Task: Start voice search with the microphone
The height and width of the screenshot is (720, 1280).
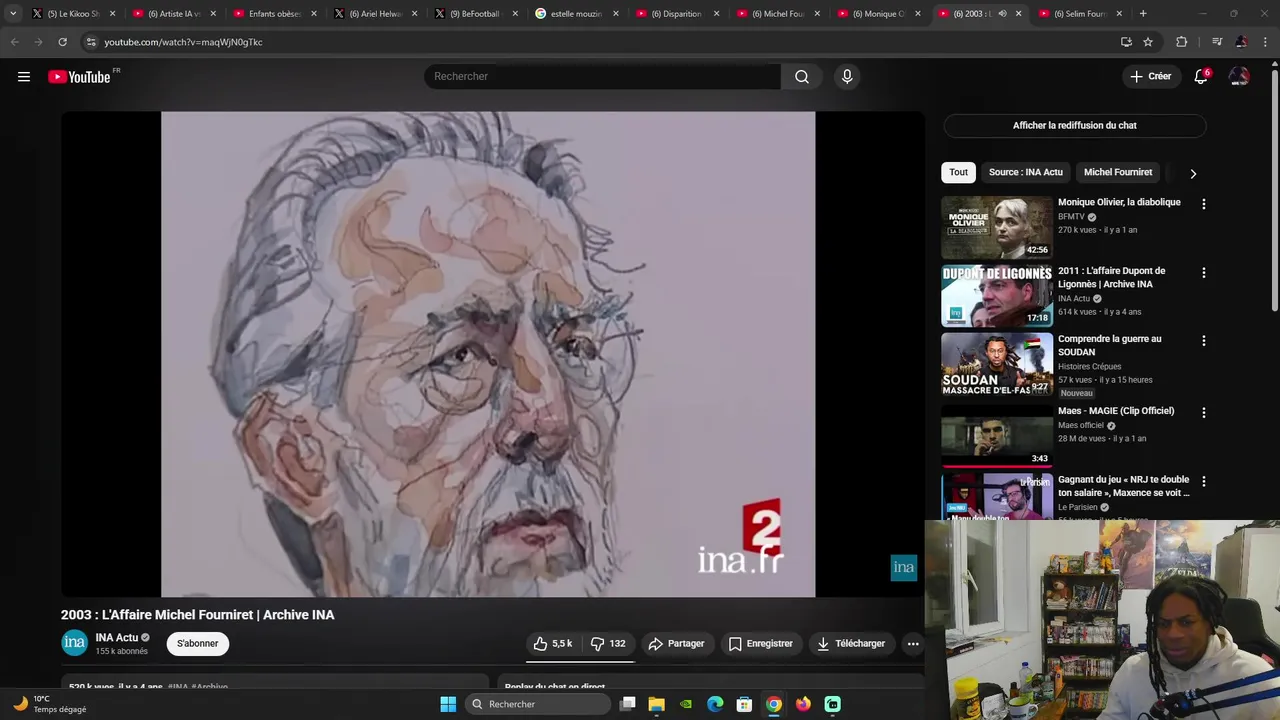Action: pyautogui.click(x=847, y=77)
